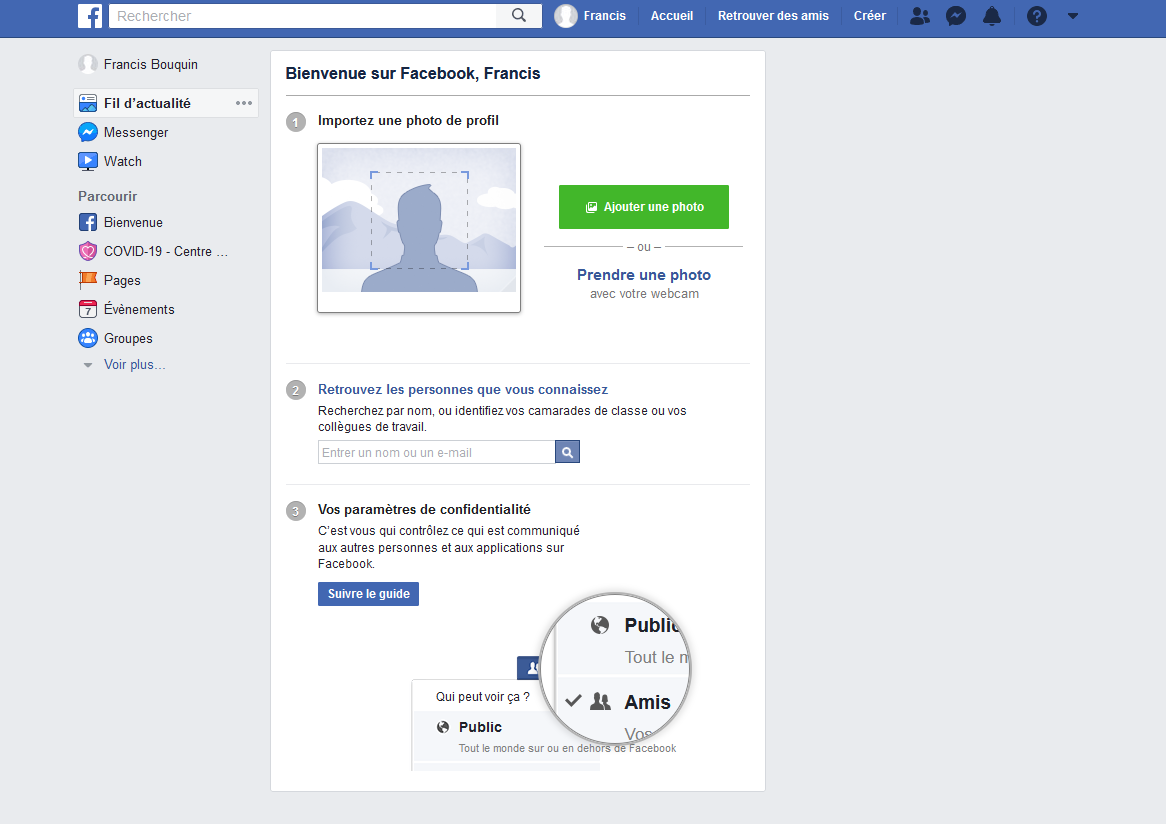
Task: Open the Messenger icon in top bar
Action: 956,16
